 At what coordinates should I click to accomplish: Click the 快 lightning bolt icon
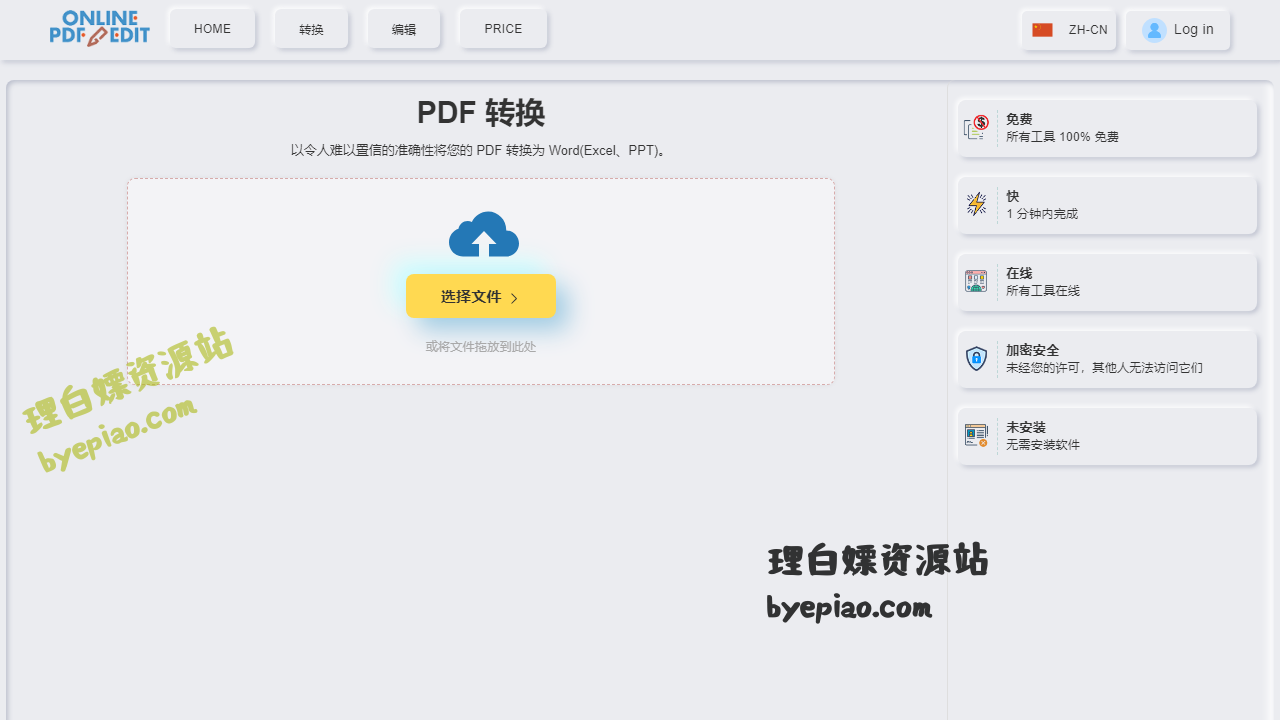(976, 205)
